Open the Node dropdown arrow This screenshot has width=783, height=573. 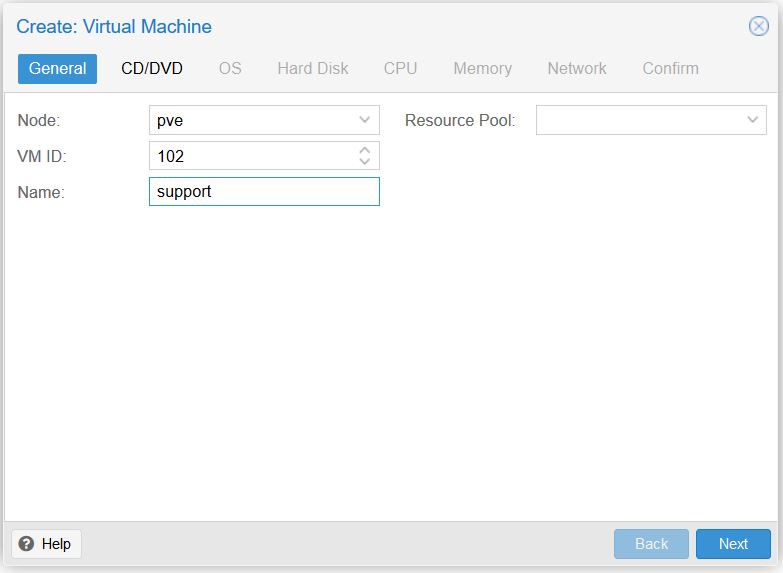tap(365, 120)
